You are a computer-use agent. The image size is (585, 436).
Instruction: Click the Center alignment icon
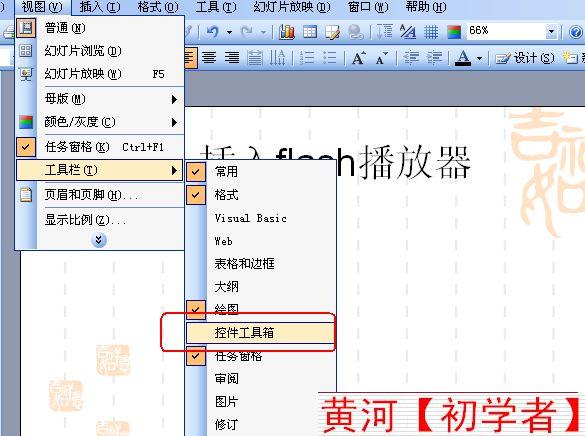coord(209,58)
